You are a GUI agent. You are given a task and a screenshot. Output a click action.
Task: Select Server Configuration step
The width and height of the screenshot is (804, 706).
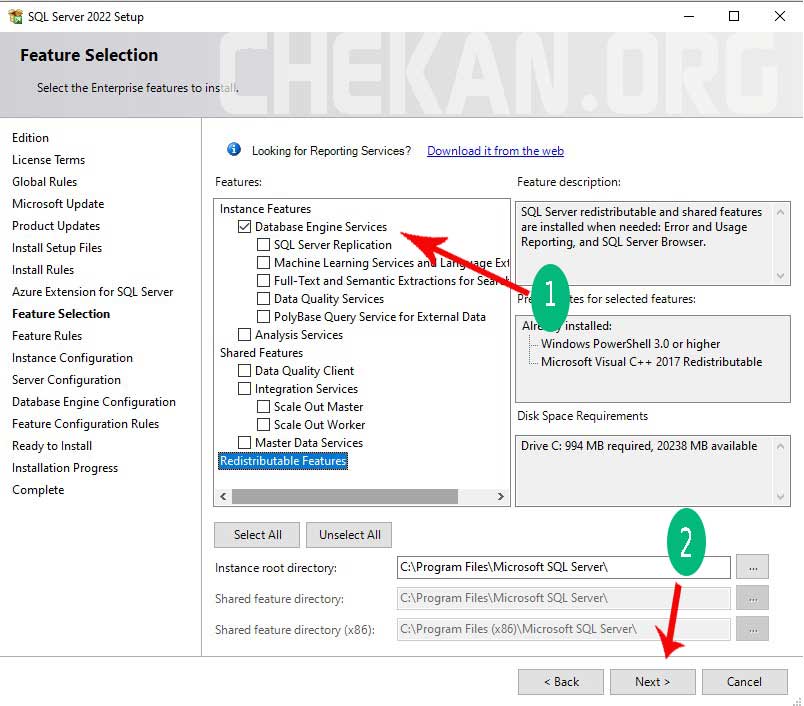[66, 380]
